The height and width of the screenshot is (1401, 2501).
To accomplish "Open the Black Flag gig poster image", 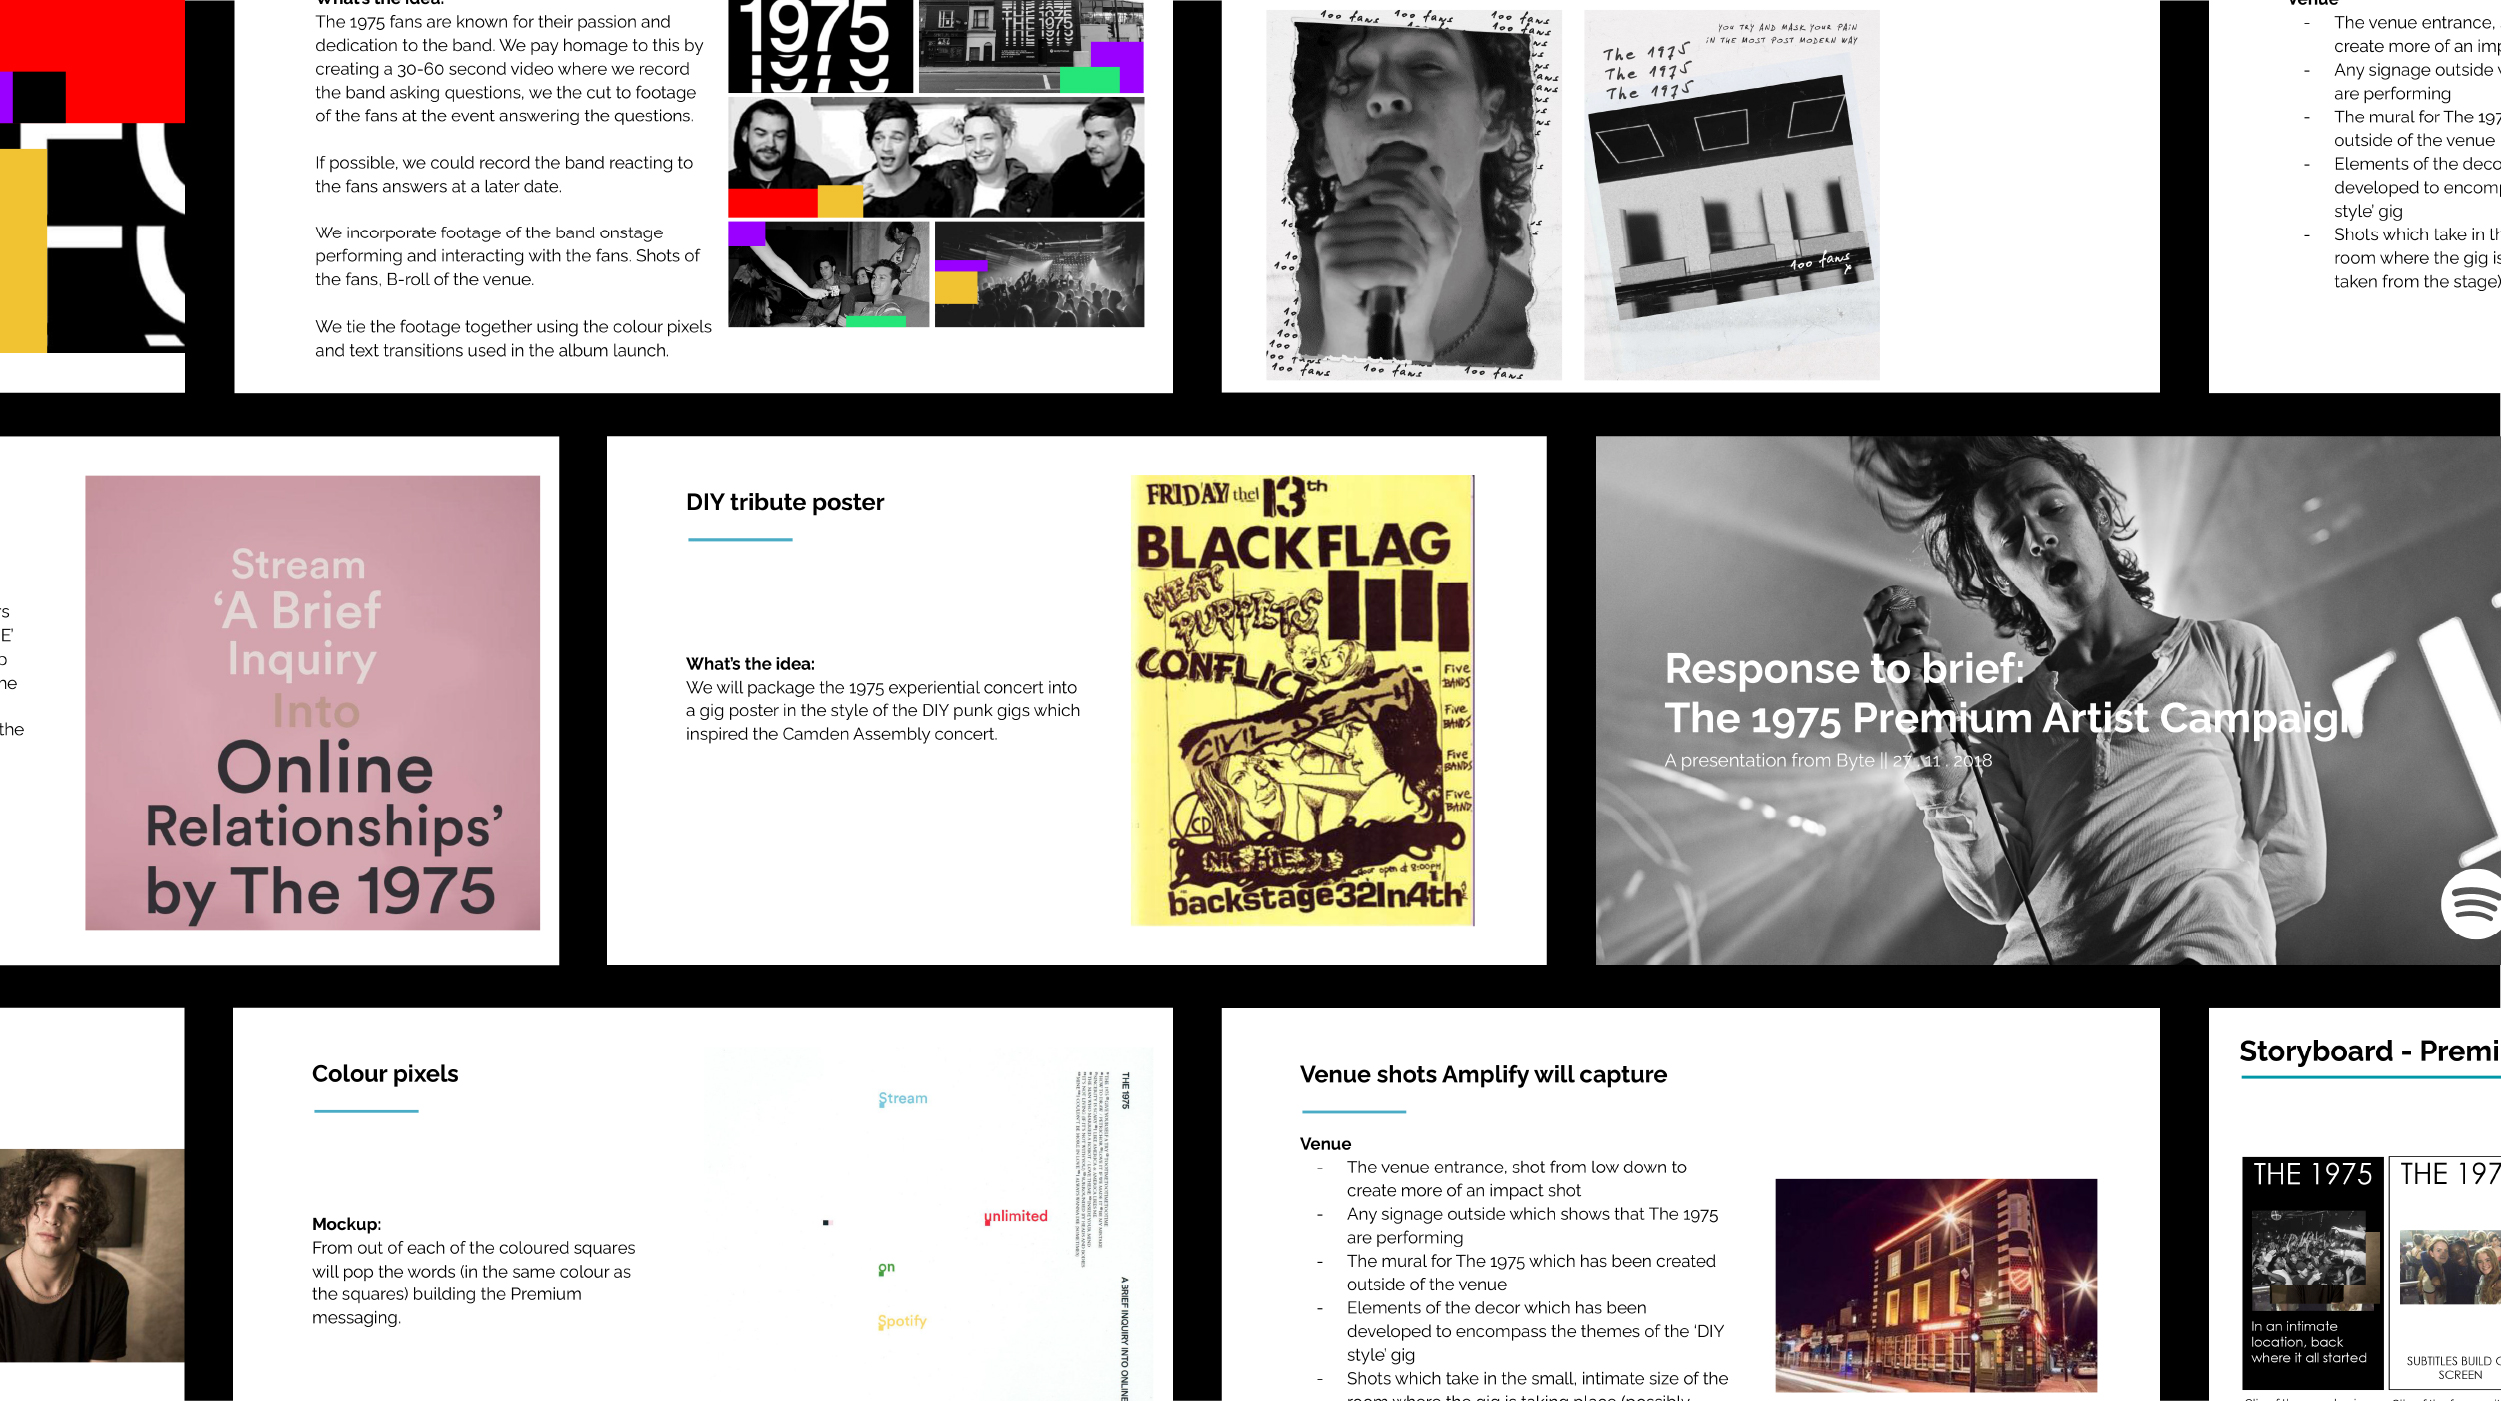I will [x=1303, y=700].
